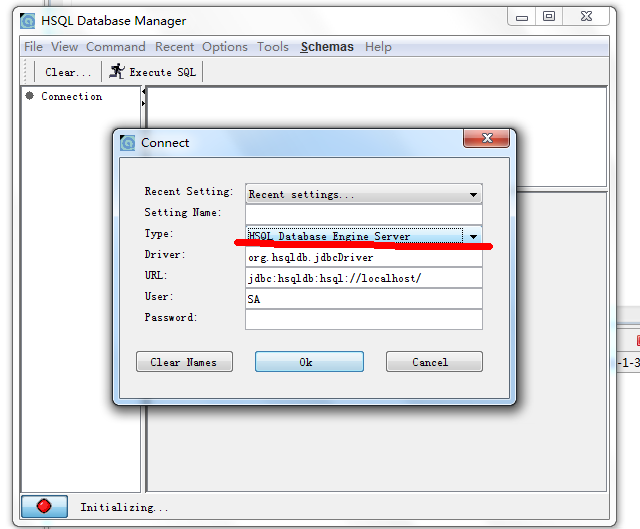Click the Ok button

(309, 362)
